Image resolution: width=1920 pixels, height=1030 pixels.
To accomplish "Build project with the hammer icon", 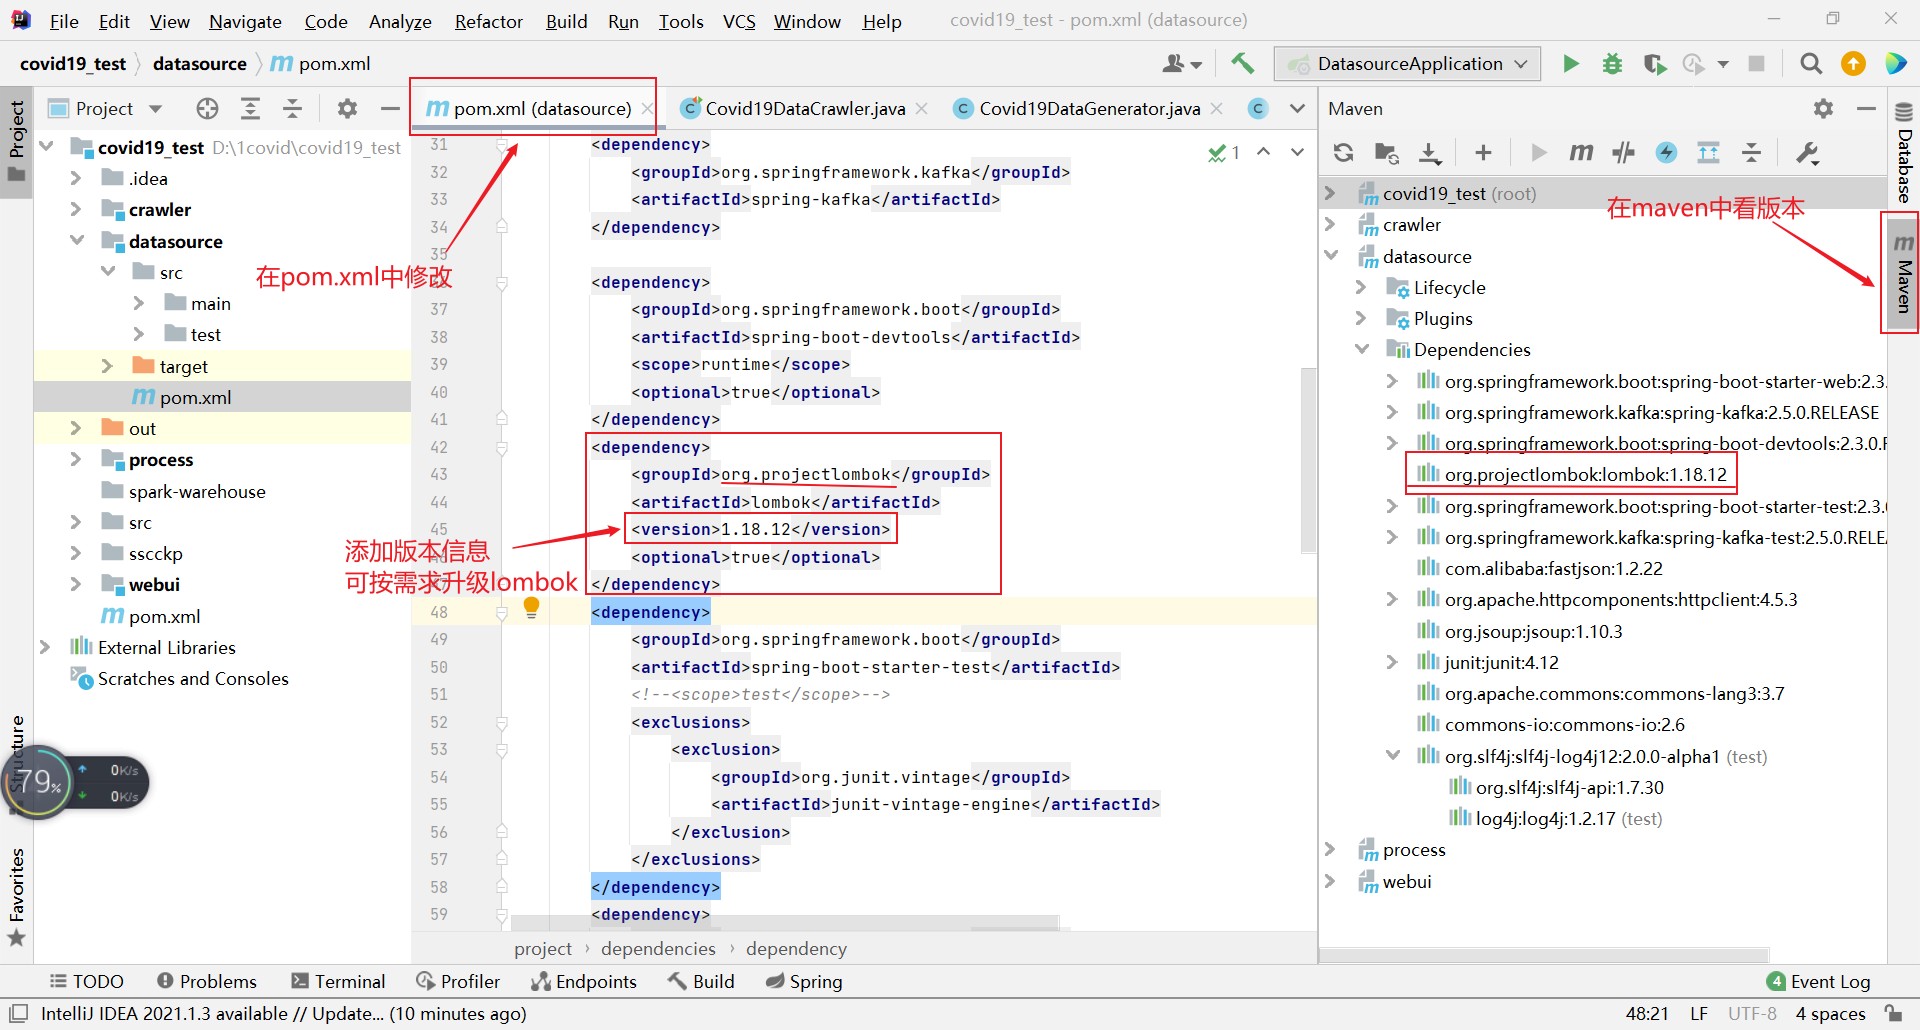I will click(x=1242, y=63).
